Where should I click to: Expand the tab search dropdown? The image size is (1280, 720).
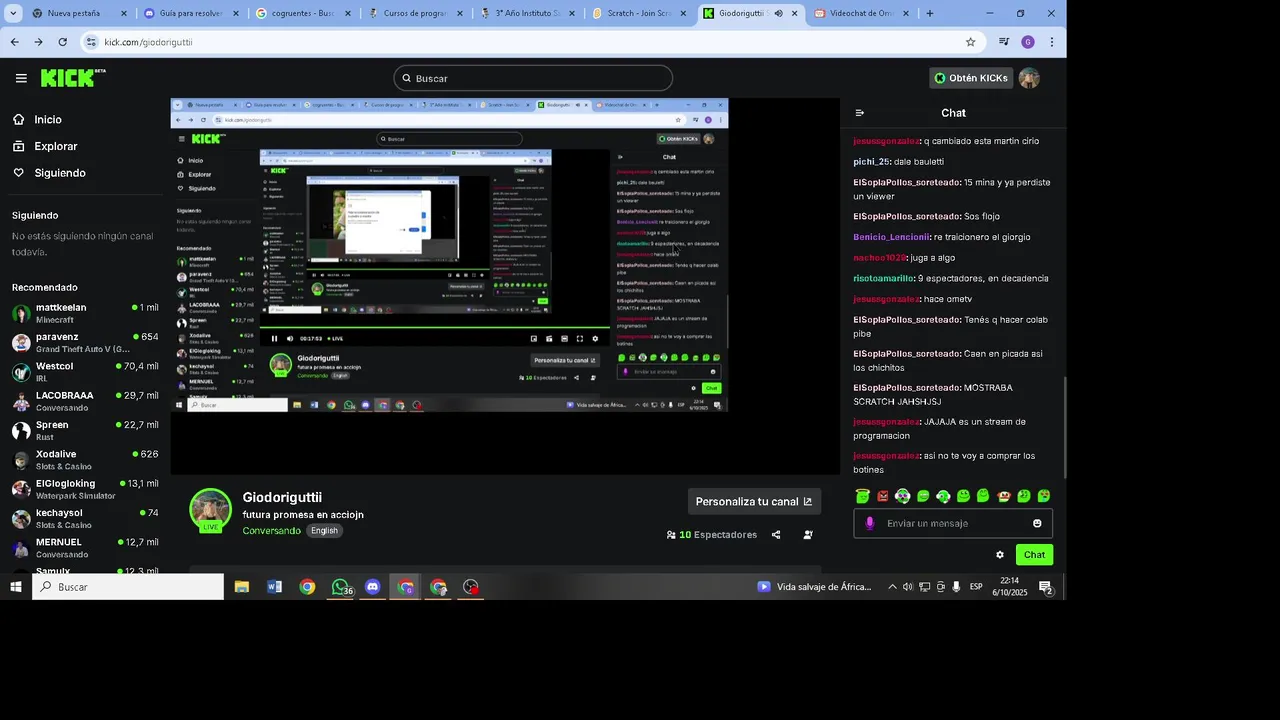13,14
